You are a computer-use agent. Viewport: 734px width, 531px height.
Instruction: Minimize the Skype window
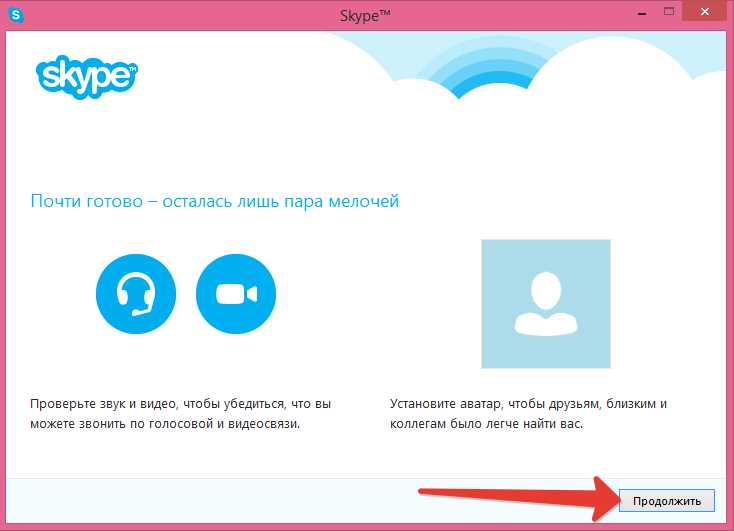coord(642,14)
